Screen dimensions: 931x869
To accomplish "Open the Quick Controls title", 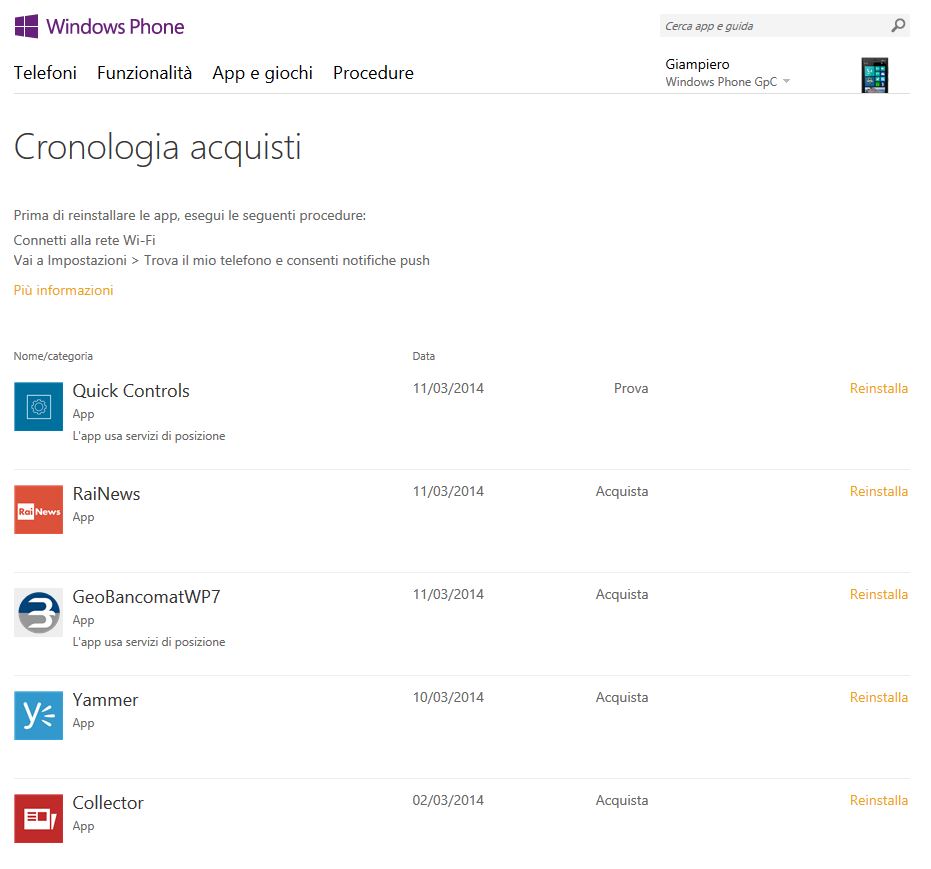I will click(x=131, y=391).
